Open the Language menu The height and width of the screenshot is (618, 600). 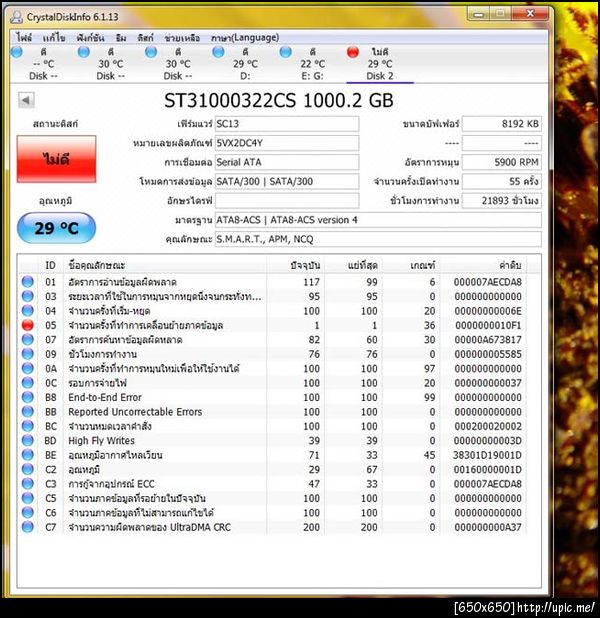tap(245, 37)
